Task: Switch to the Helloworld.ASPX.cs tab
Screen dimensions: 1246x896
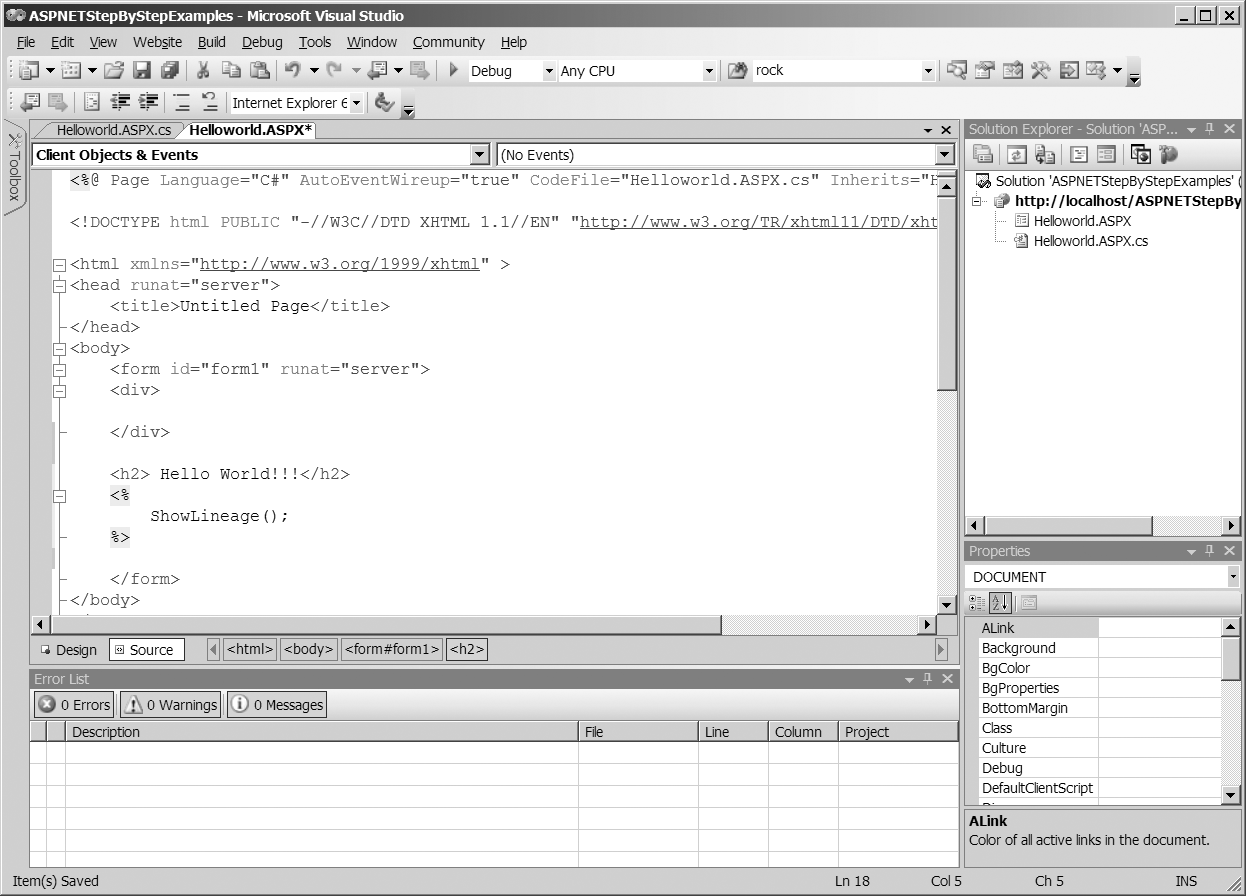Action: click(x=113, y=130)
